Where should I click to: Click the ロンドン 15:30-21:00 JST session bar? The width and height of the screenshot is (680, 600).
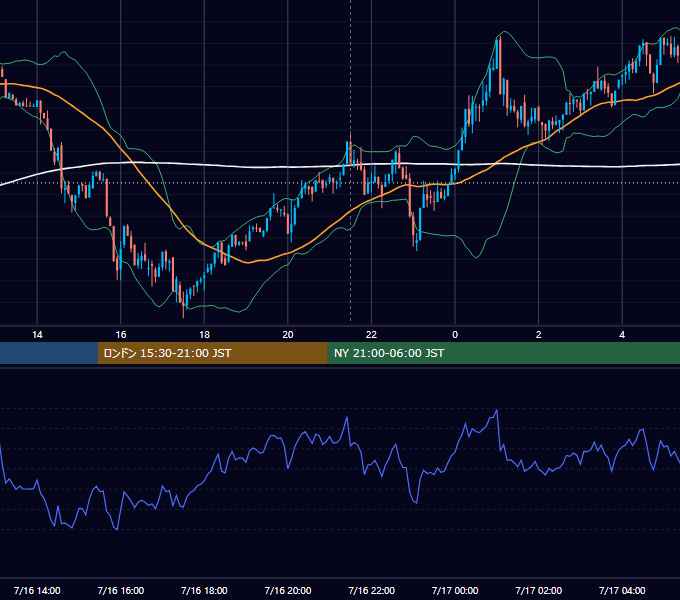(212, 353)
